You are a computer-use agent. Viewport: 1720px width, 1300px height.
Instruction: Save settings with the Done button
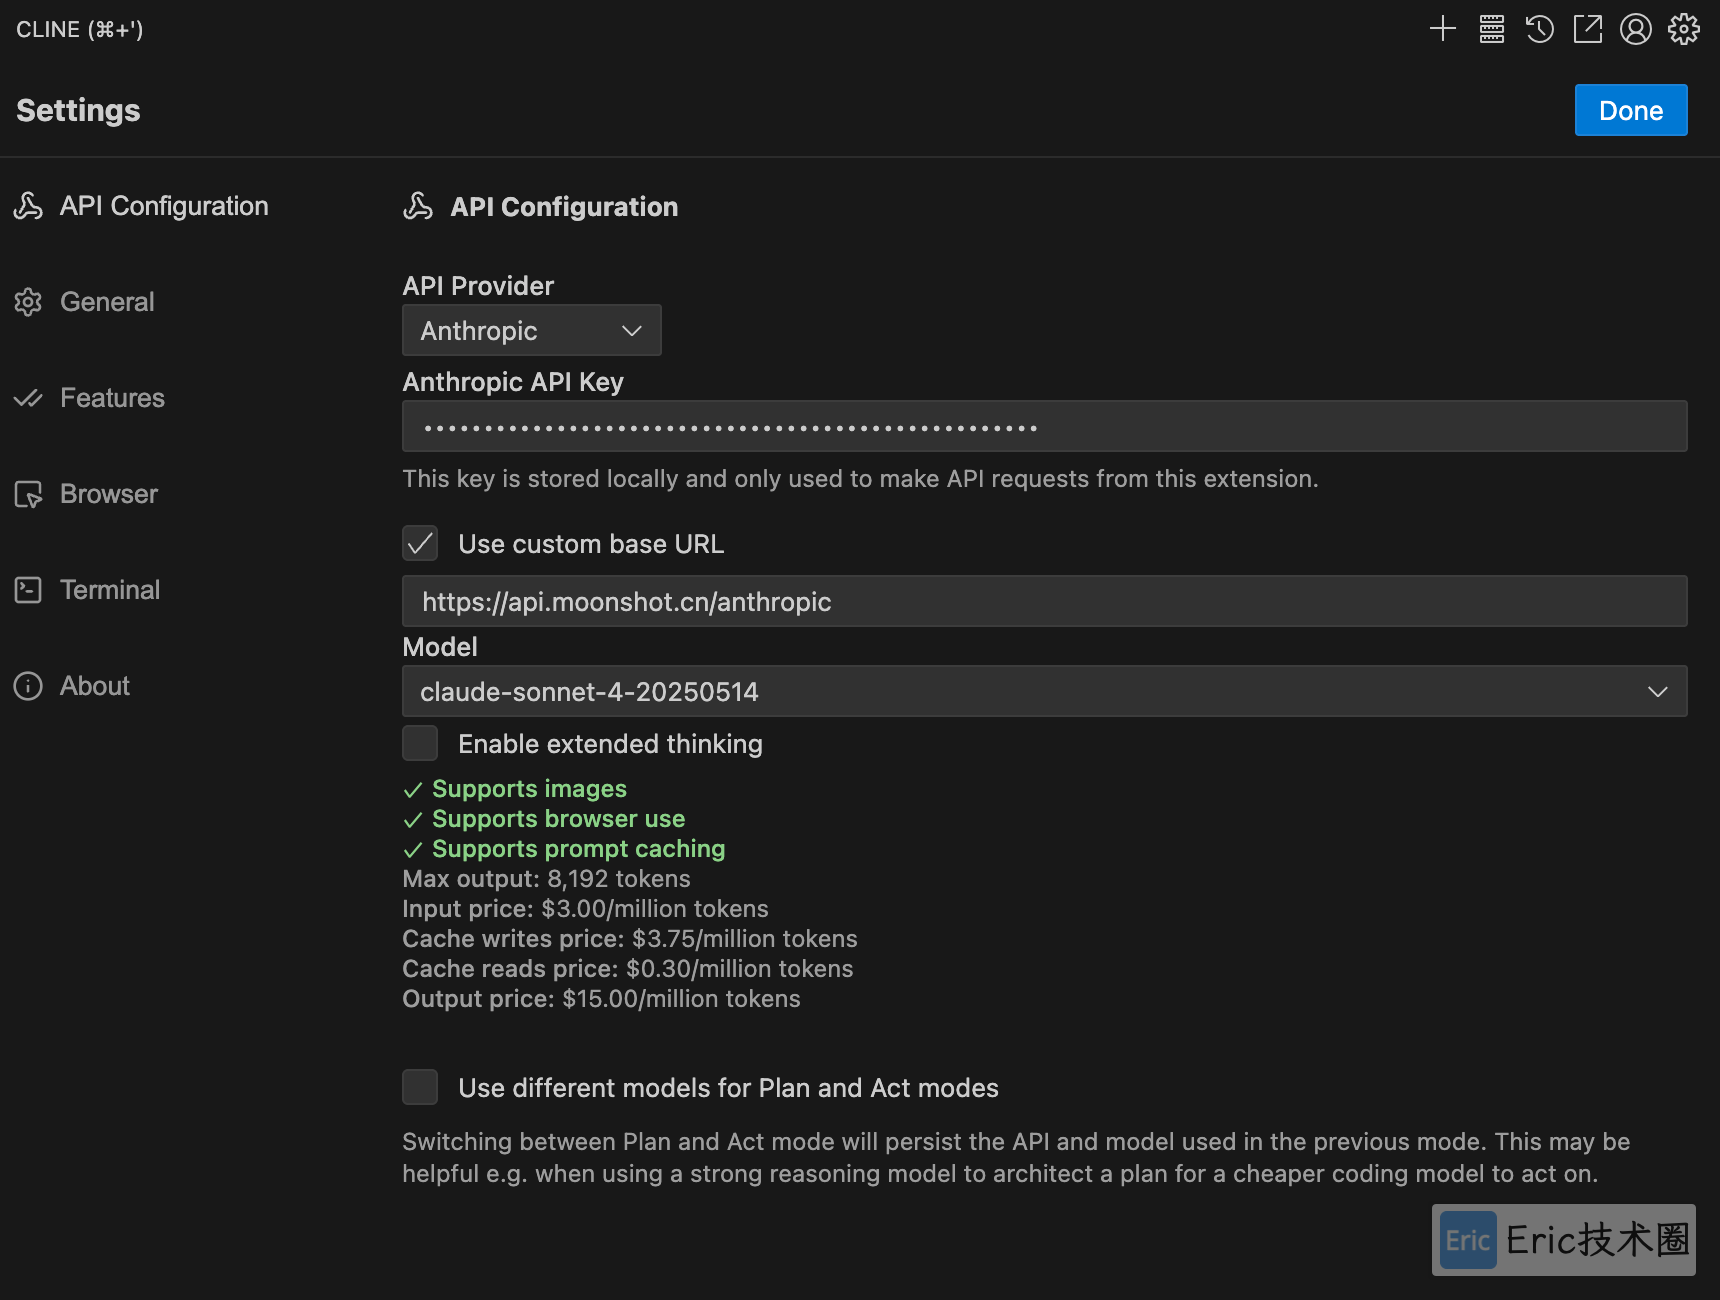(1631, 110)
